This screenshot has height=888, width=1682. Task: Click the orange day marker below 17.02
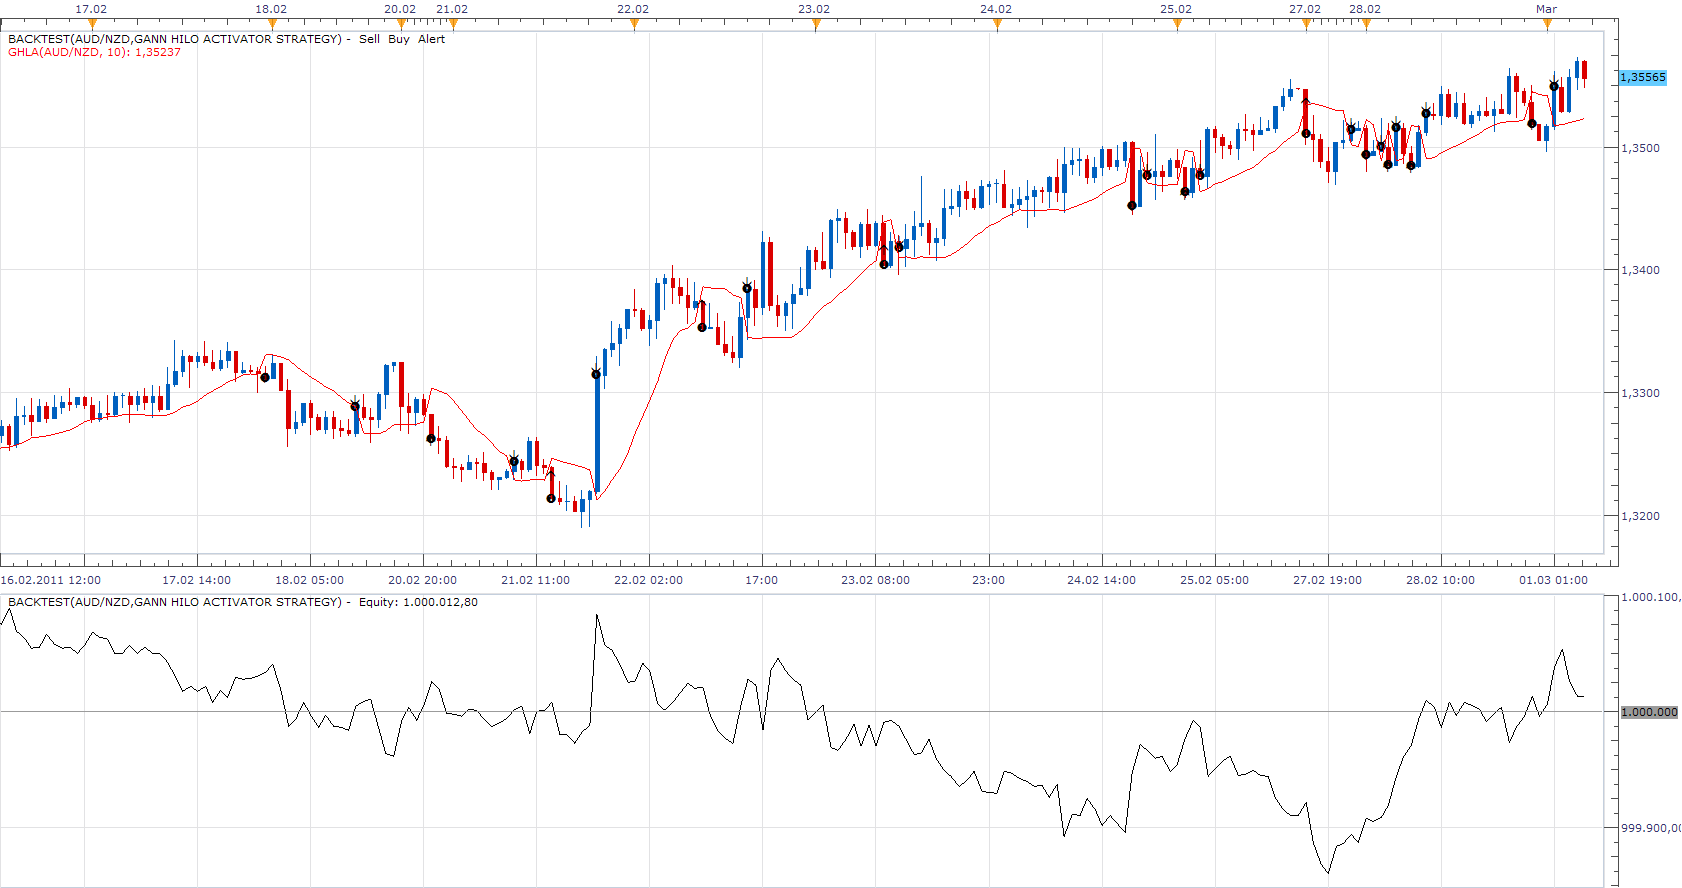coord(92,24)
